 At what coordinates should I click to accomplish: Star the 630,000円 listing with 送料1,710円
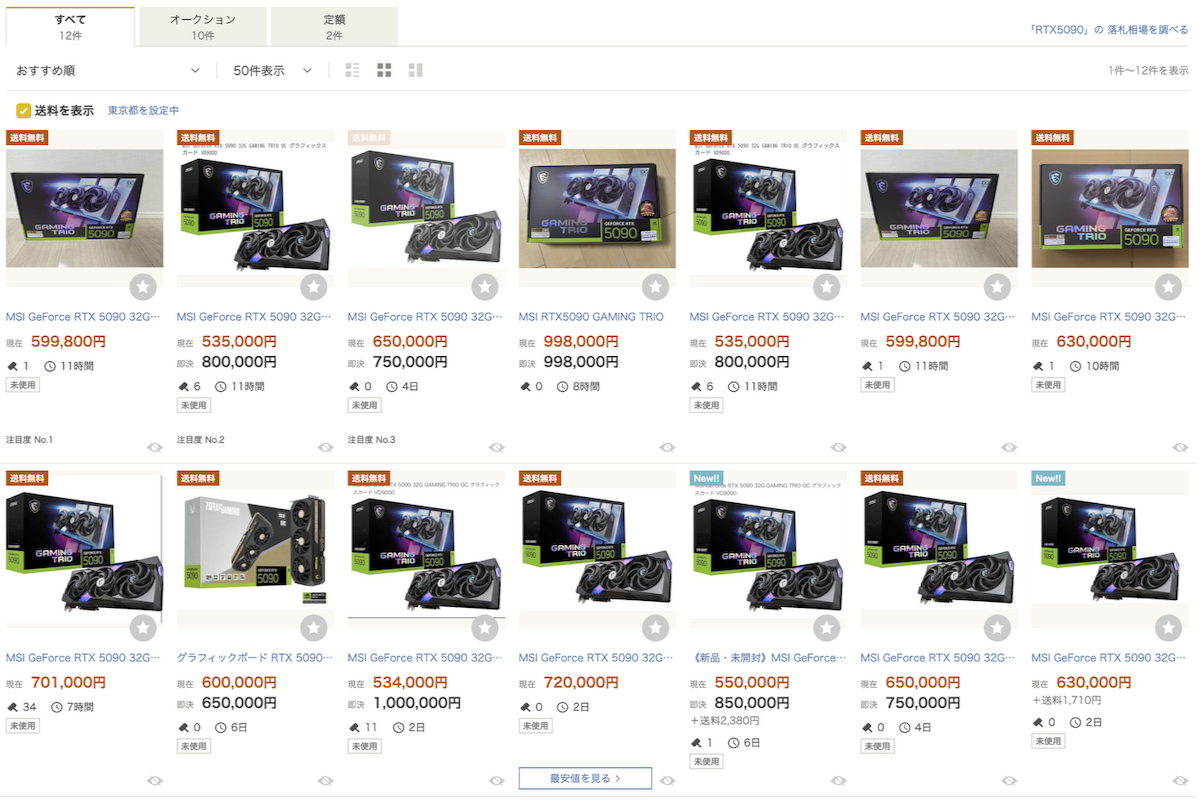click(1168, 628)
